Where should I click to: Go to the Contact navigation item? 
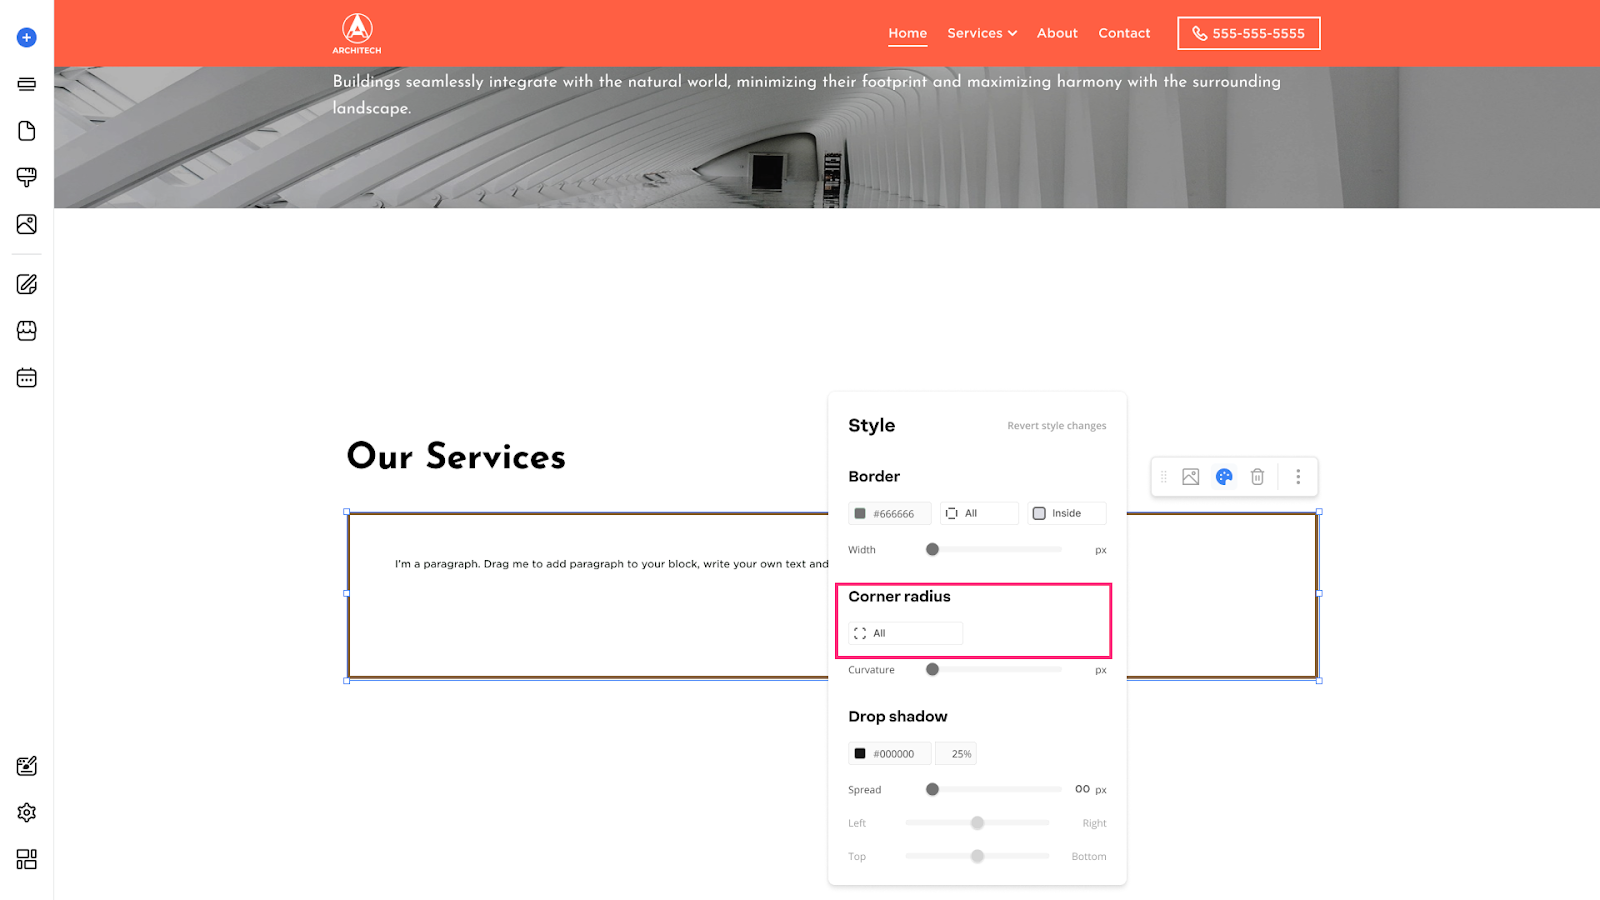click(1124, 33)
